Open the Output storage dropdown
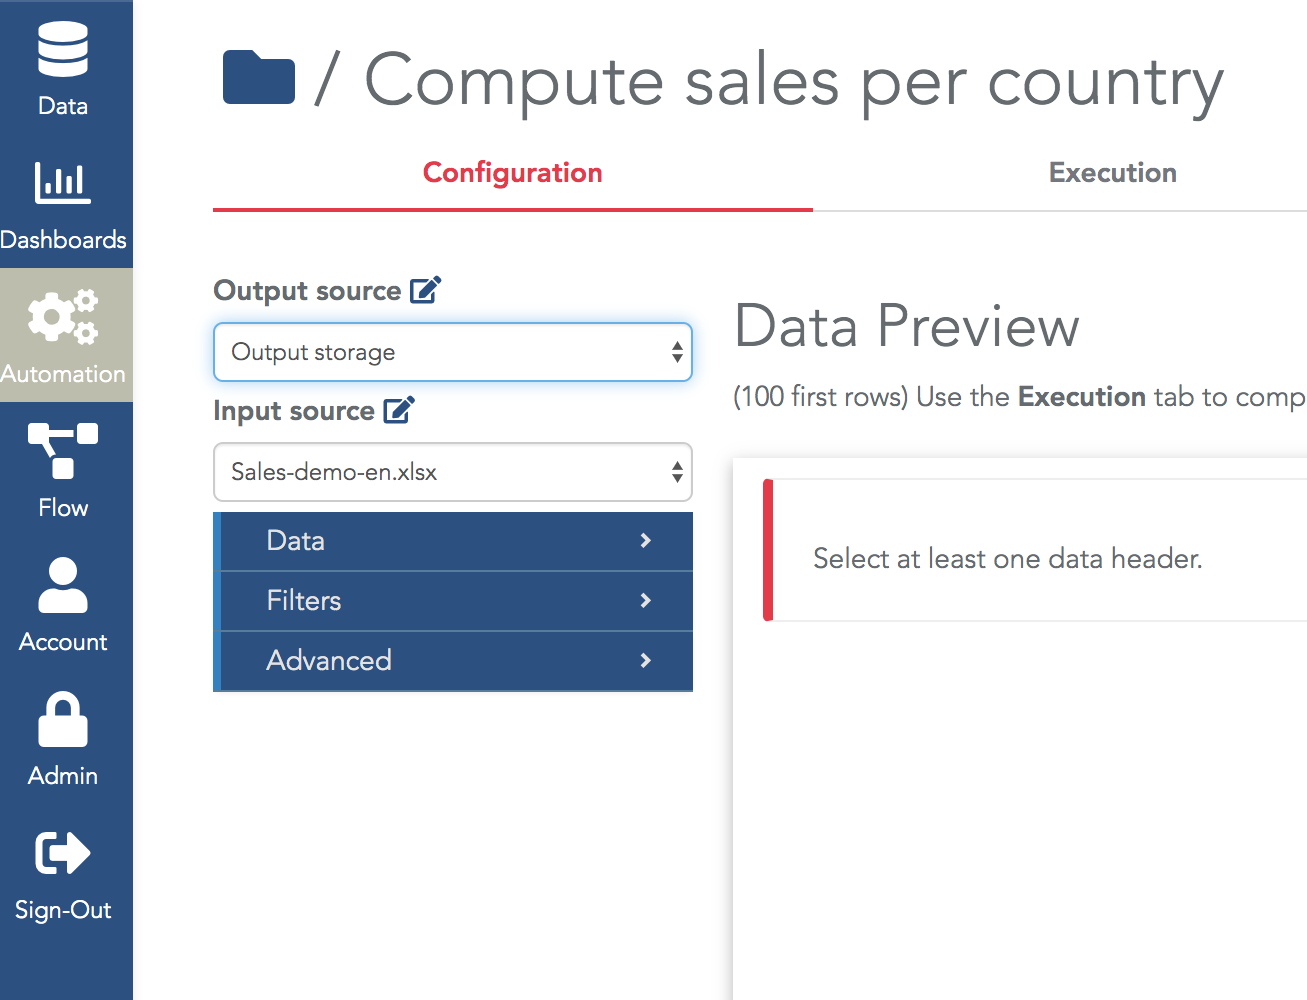 [453, 352]
